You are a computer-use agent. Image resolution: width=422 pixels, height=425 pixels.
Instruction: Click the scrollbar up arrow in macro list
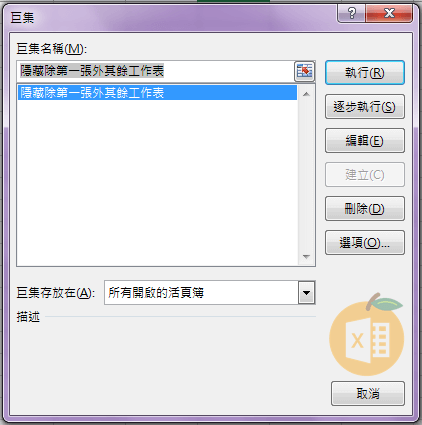click(x=306, y=94)
